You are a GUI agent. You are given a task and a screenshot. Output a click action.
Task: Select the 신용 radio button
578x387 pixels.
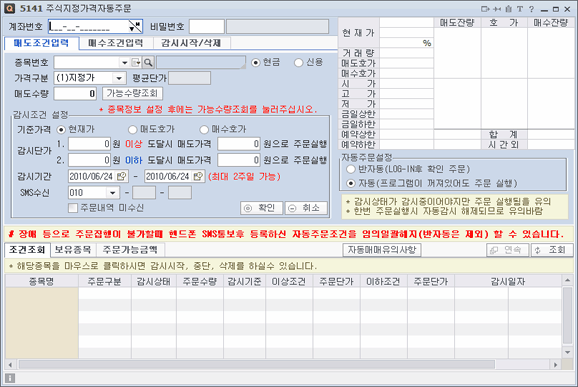(299, 63)
